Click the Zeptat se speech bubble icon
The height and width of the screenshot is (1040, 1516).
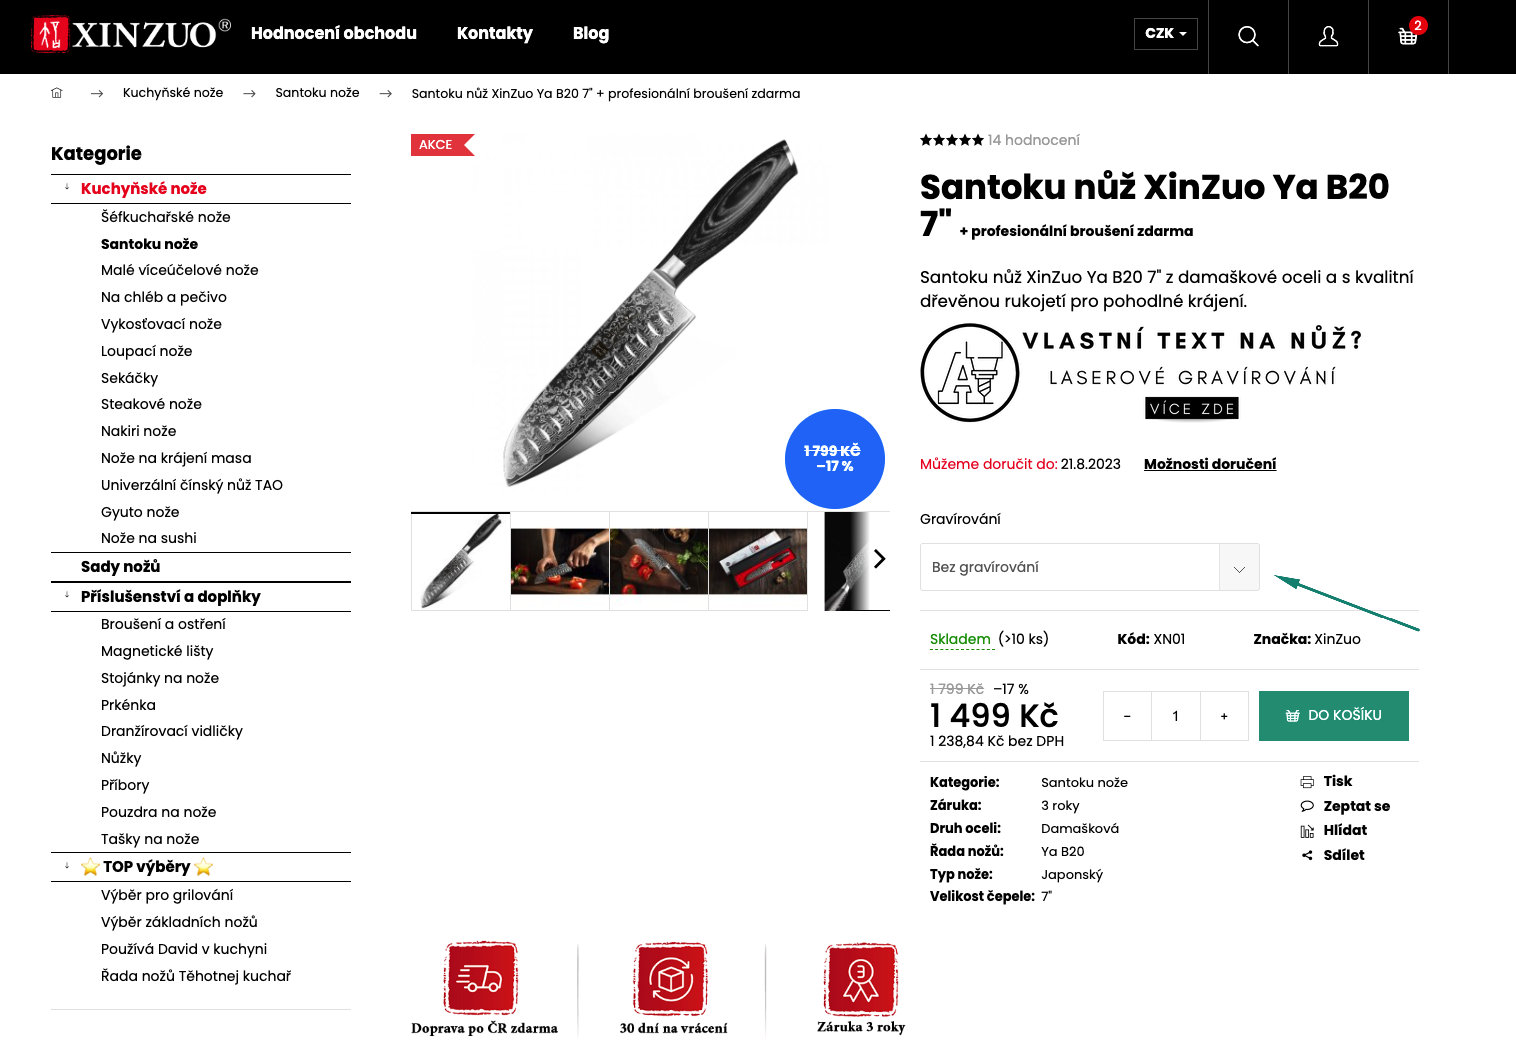click(1307, 806)
